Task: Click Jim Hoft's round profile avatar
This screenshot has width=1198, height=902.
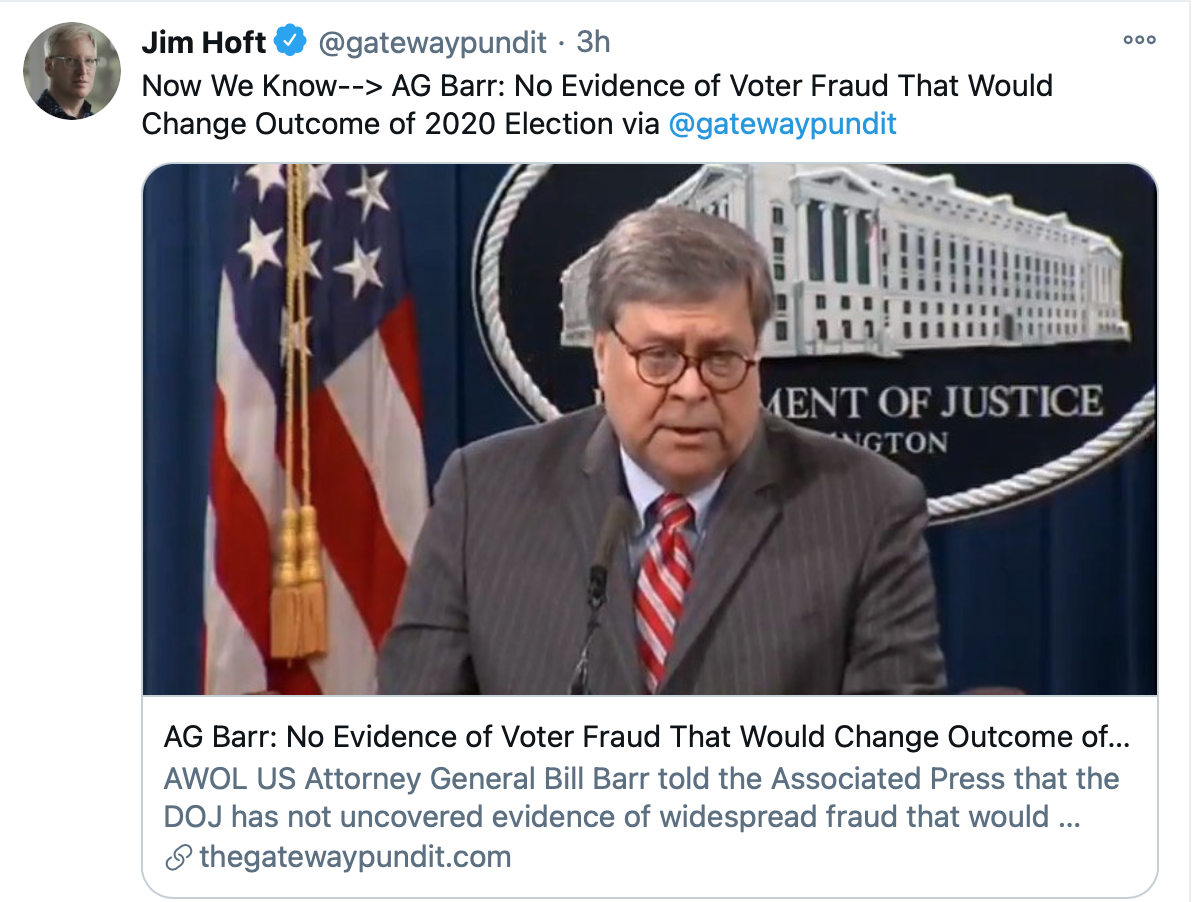Action: tap(71, 70)
